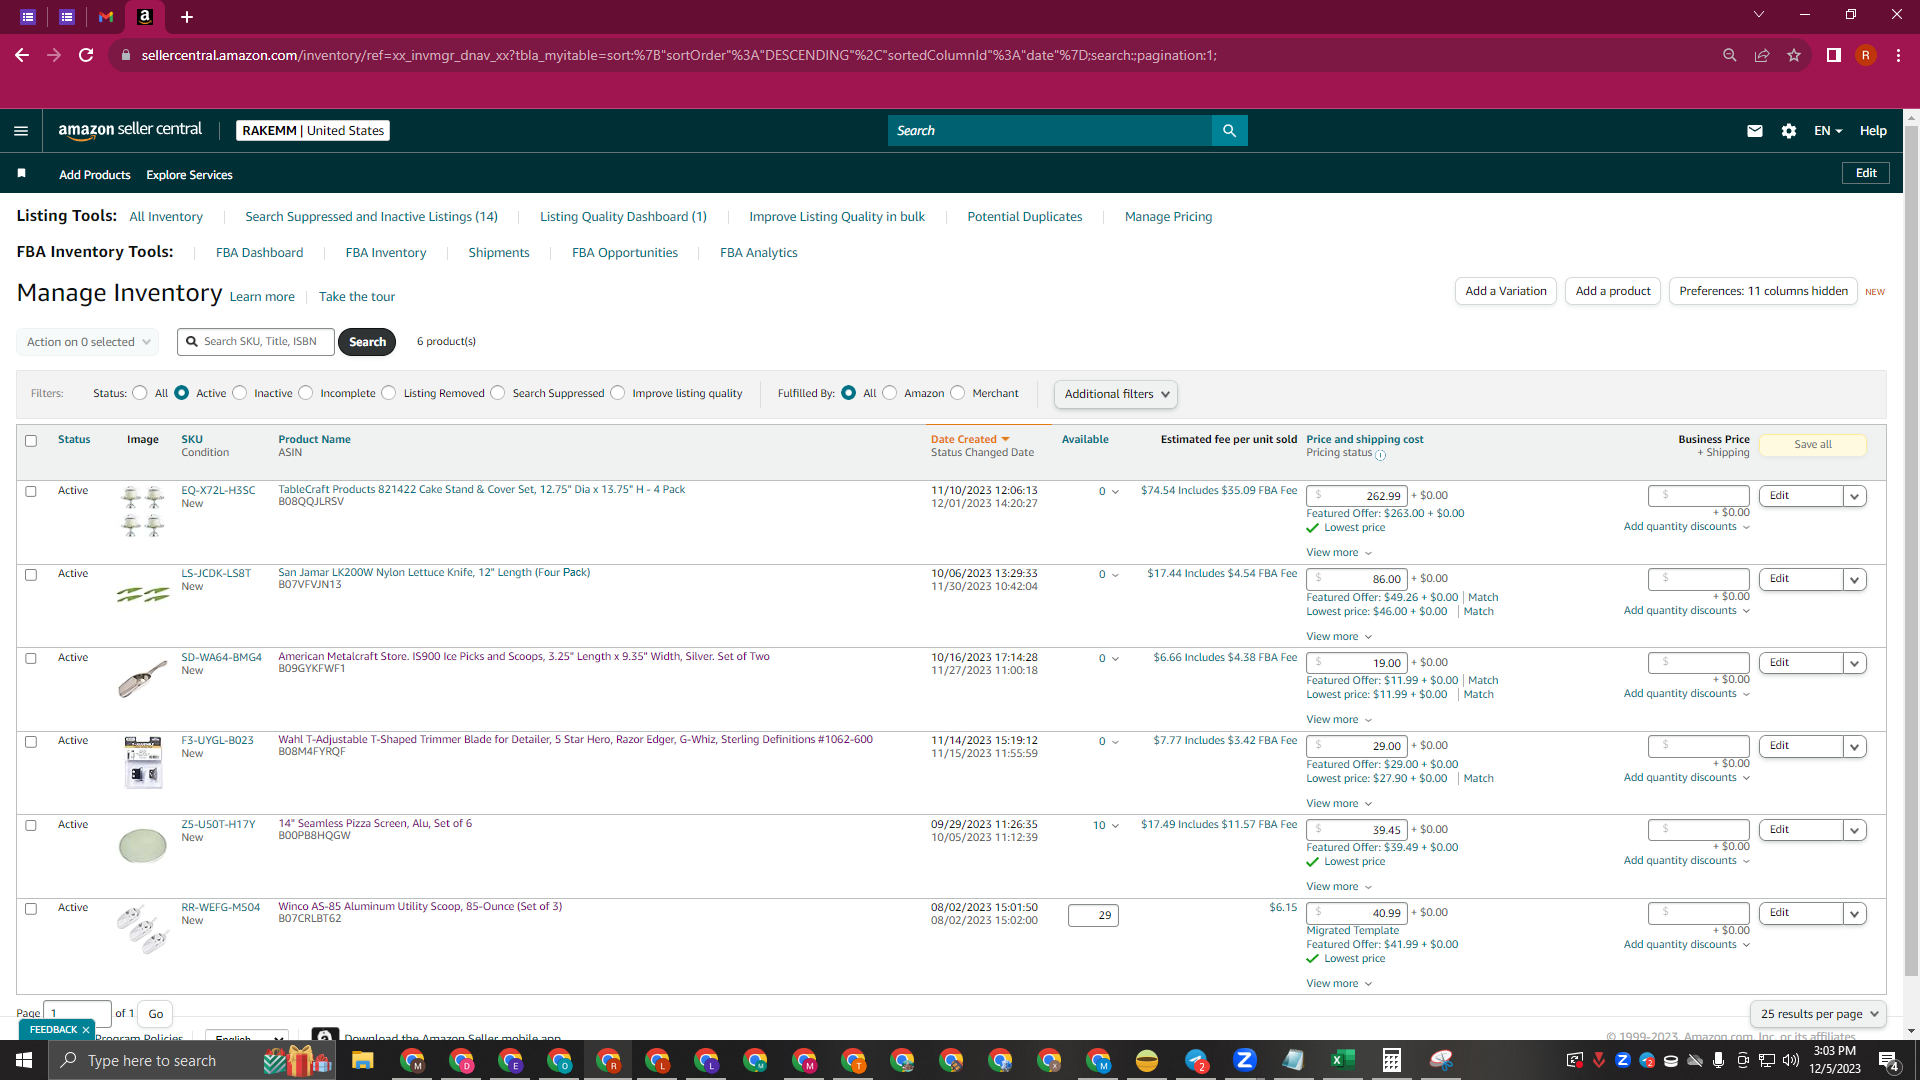The image size is (1920, 1080).
Task: Click the Add a product button
Action: point(1613,291)
